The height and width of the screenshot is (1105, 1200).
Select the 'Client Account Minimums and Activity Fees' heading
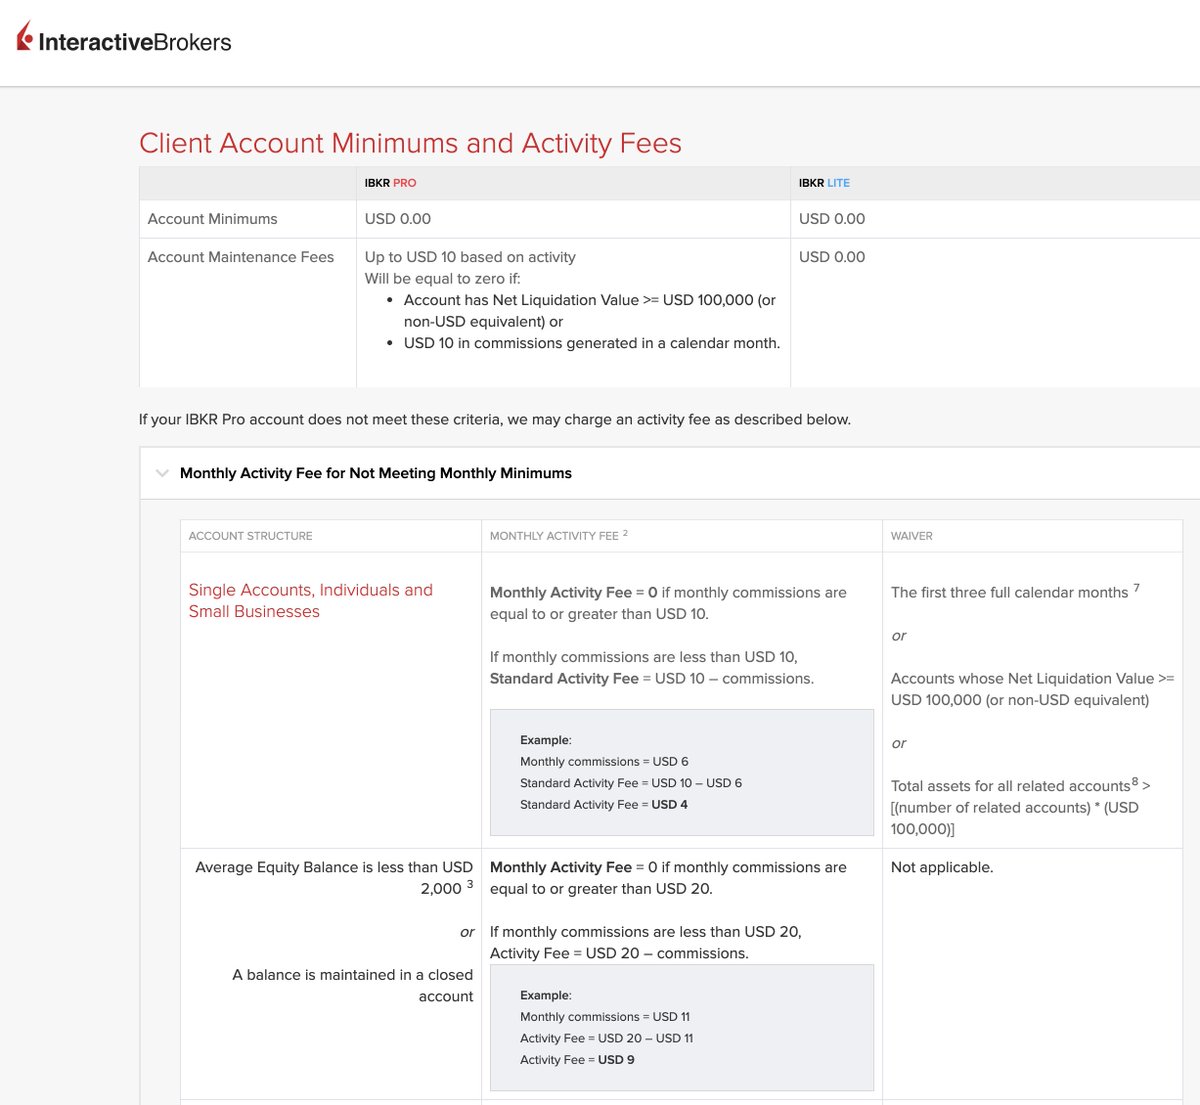[x=410, y=143]
